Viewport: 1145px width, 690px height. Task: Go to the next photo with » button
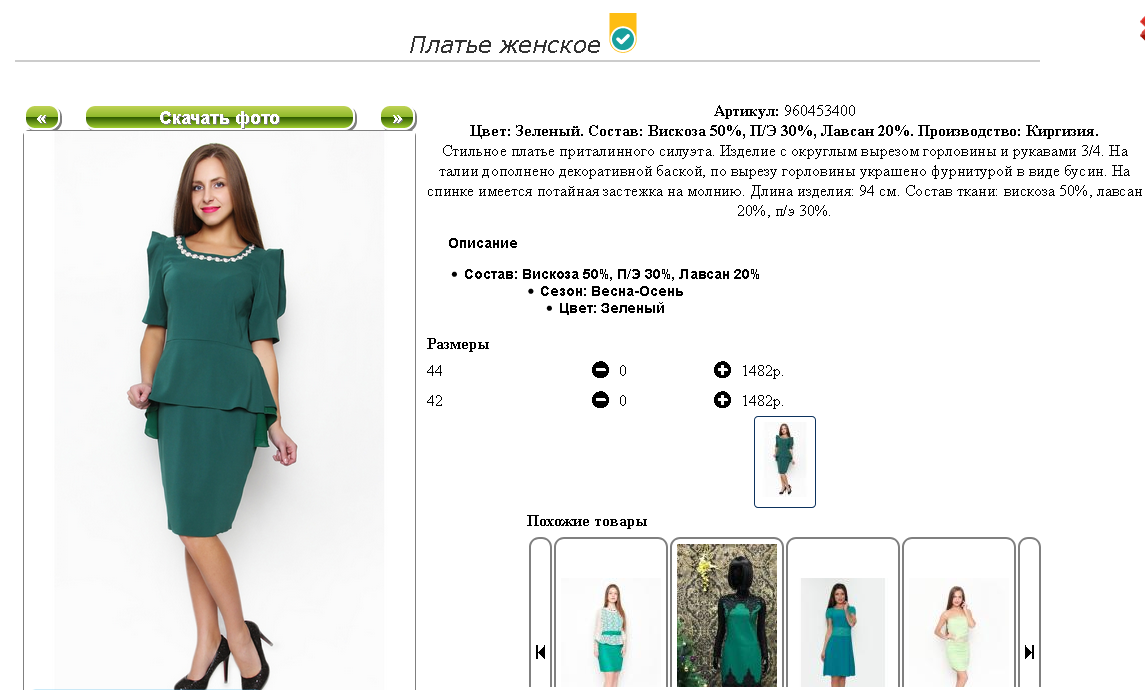point(397,118)
